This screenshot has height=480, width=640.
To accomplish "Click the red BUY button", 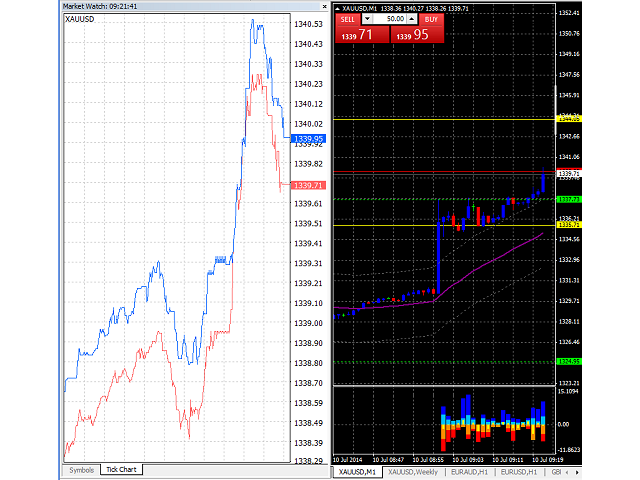I will pyautogui.click(x=431, y=18).
